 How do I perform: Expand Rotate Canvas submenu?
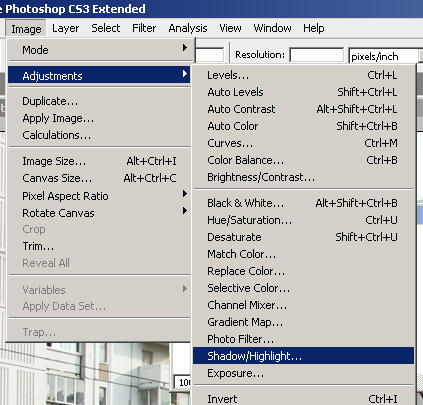99,213
